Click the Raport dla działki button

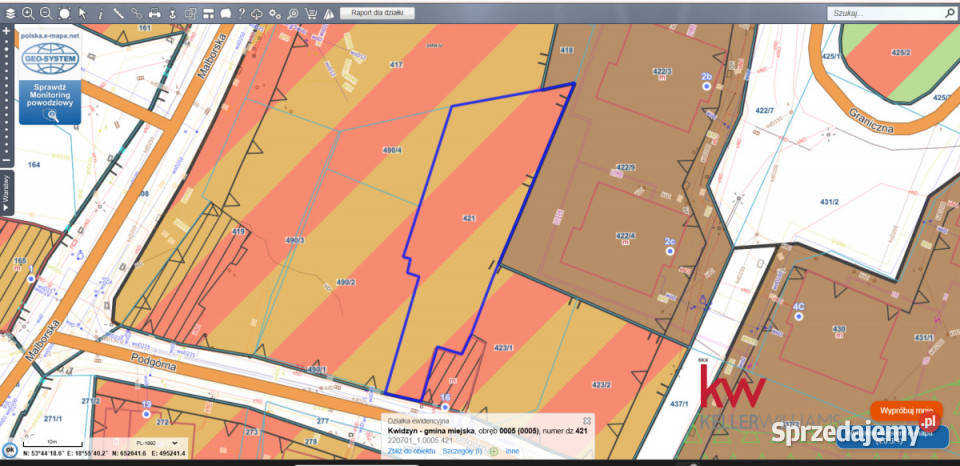(x=376, y=13)
